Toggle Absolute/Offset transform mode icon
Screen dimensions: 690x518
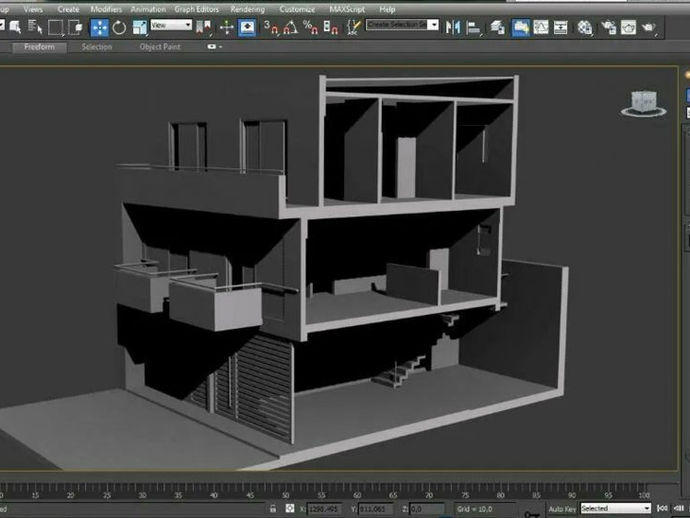pyautogui.click(x=290, y=508)
